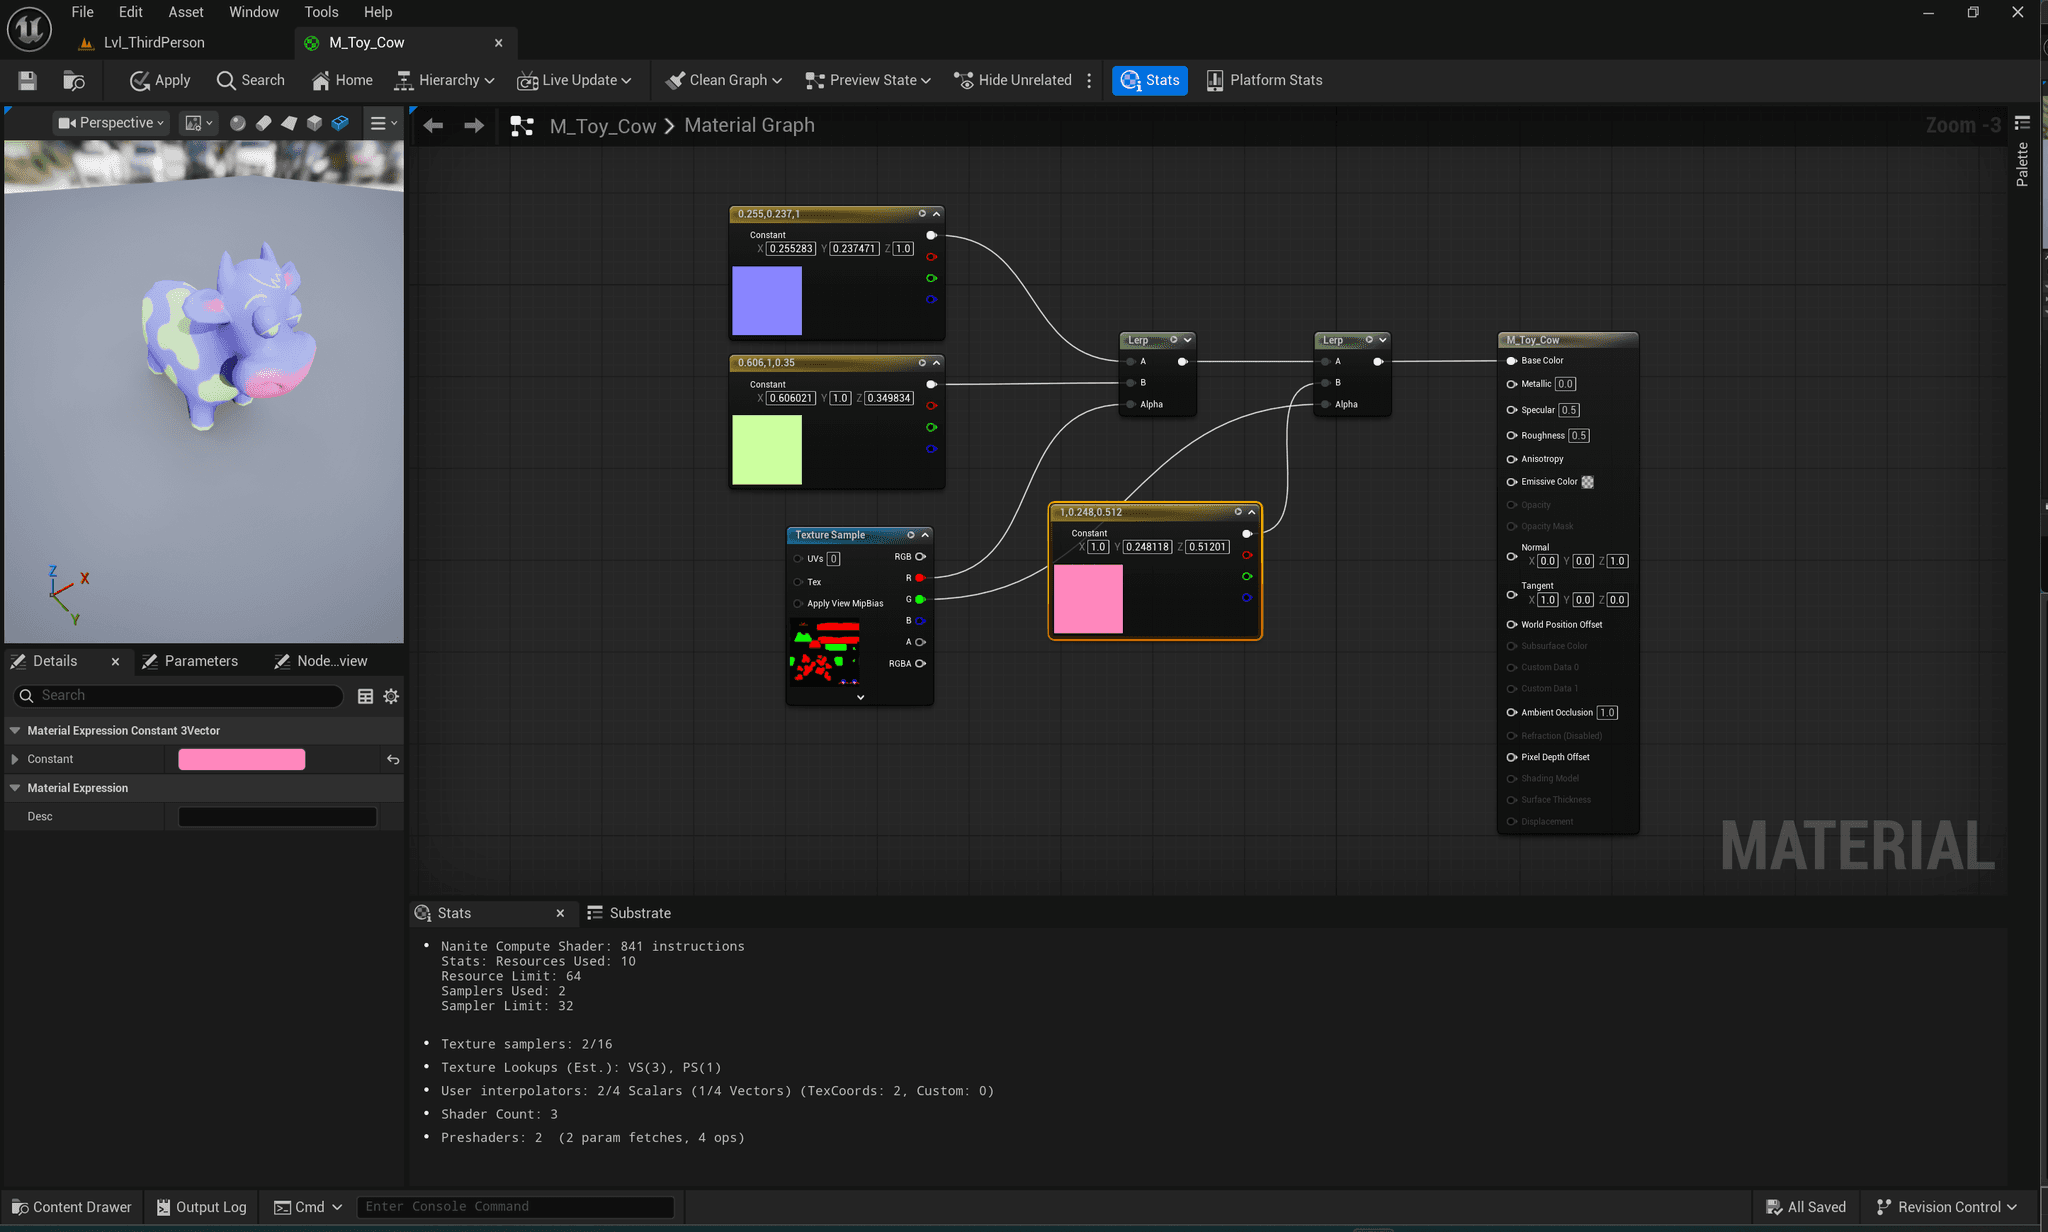This screenshot has height=1232, width=2048.
Task: Toggle Platform Stats display
Action: pyautogui.click(x=1264, y=80)
